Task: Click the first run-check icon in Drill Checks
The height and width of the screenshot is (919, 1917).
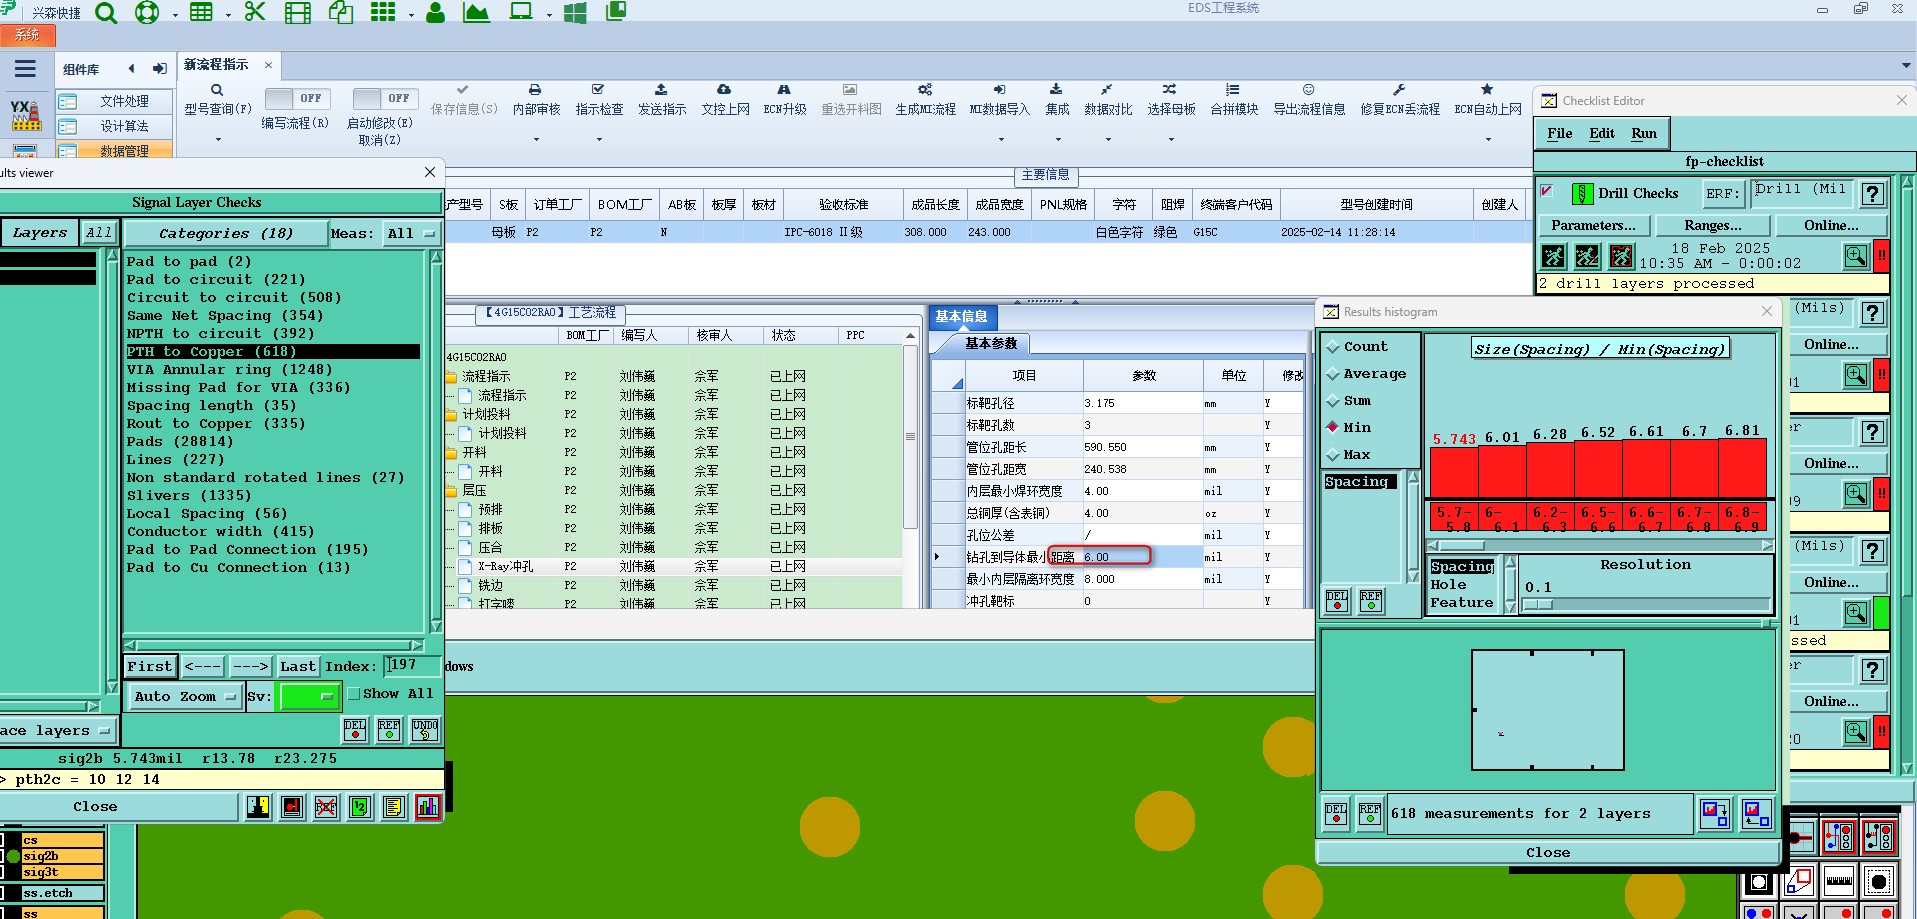Action: pyautogui.click(x=1553, y=256)
